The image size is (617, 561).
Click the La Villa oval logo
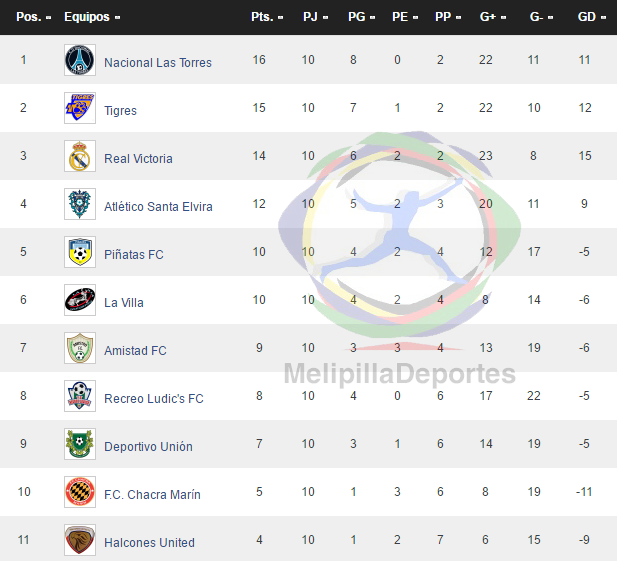[80, 300]
